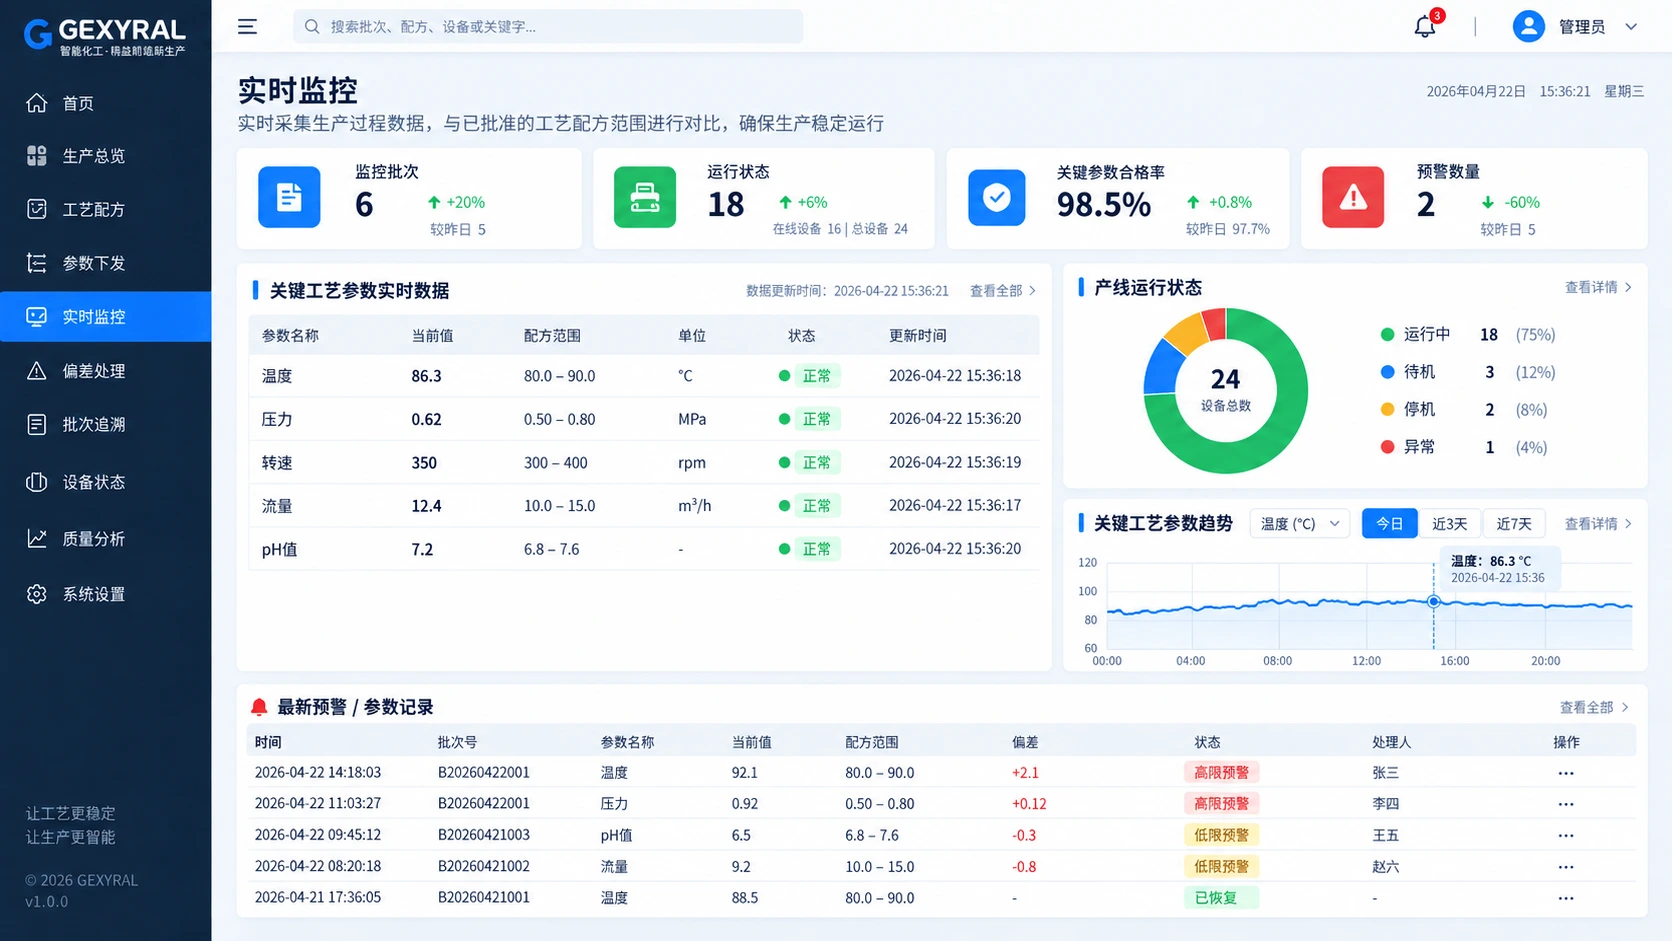Open actions menu for 王五 alert row
Image resolution: width=1672 pixels, height=941 pixels.
1566,835
